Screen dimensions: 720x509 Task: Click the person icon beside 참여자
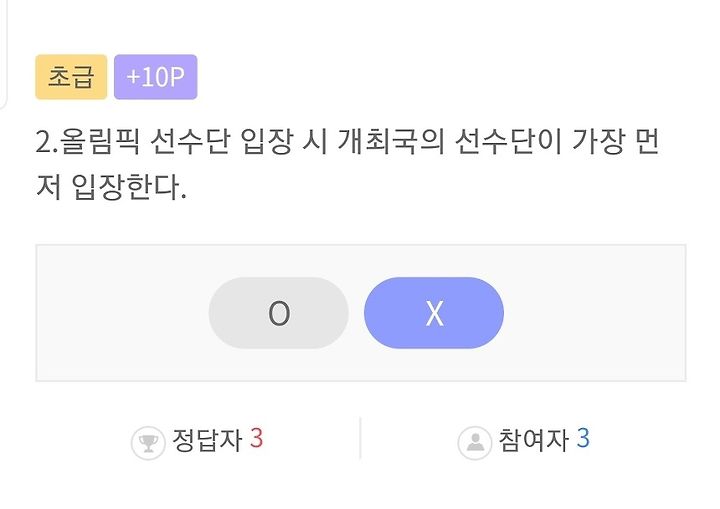click(475, 443)
